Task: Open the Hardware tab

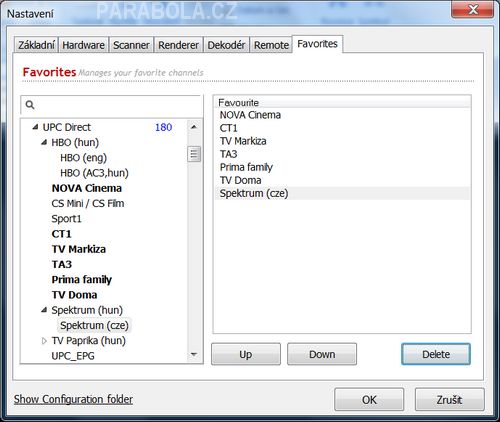Action: point(83,45)
